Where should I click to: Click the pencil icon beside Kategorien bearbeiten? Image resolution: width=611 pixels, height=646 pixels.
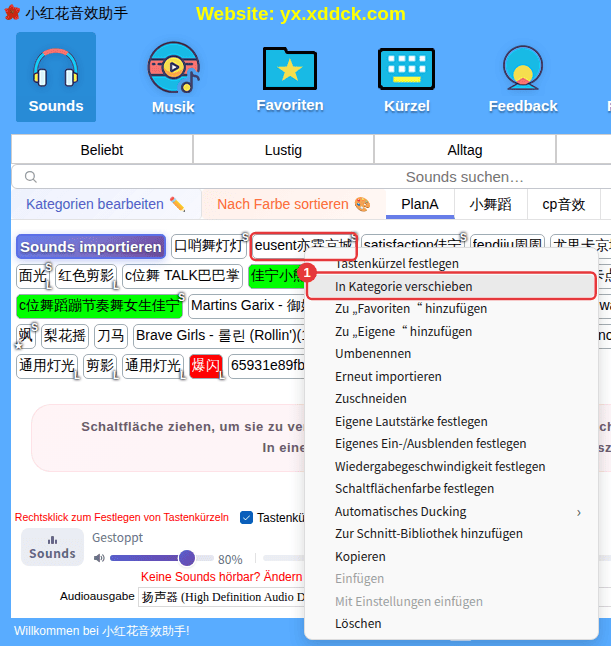pos(177,204)
